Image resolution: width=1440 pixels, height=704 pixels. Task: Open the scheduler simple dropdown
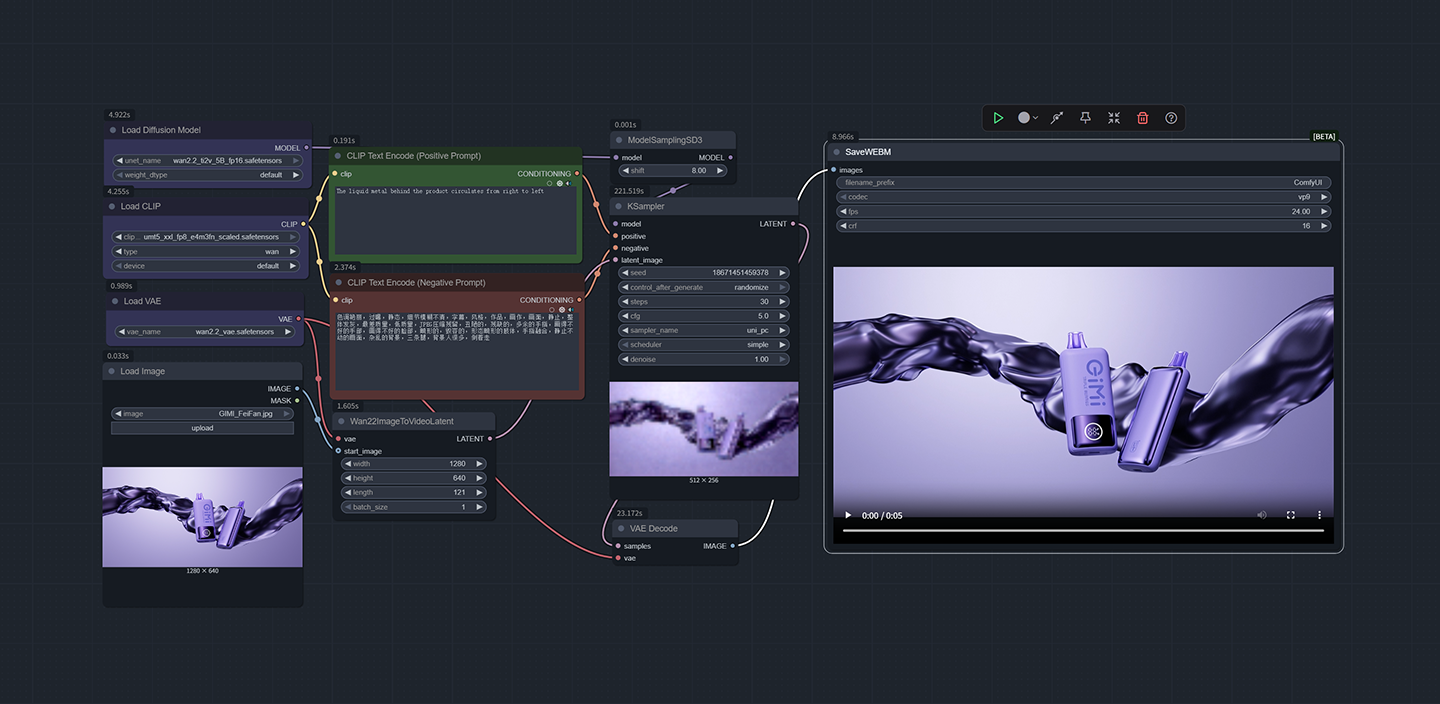(x=704, y=345)
